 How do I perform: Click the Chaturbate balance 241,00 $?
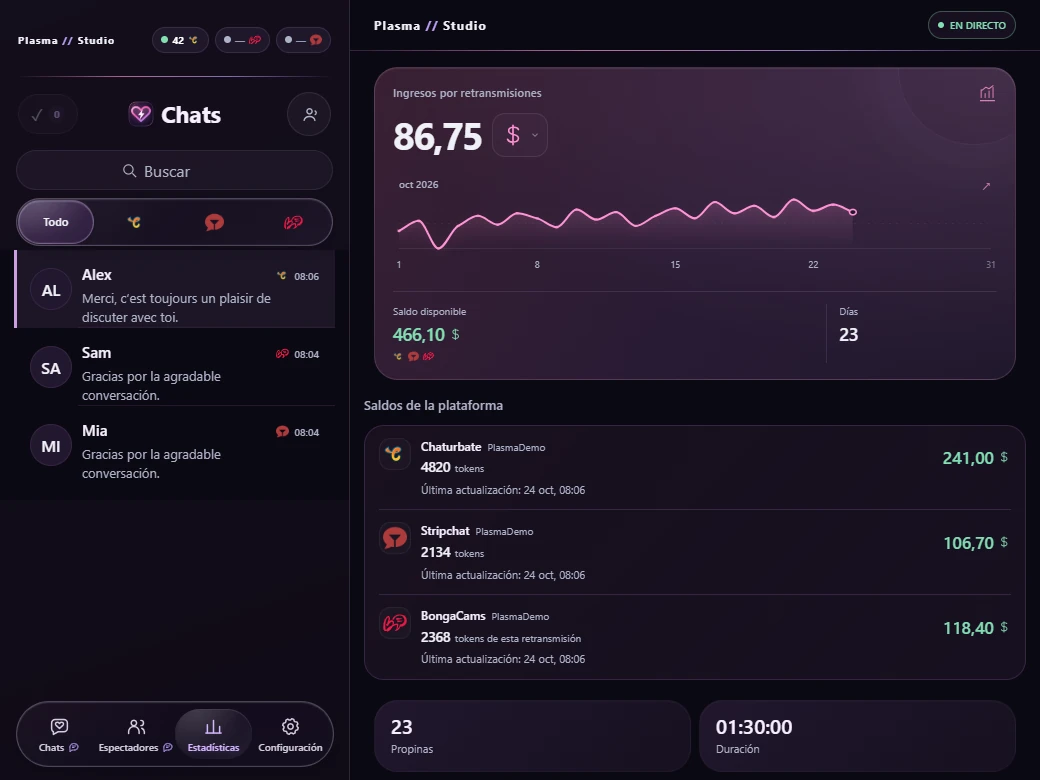(x=975, y=458)
